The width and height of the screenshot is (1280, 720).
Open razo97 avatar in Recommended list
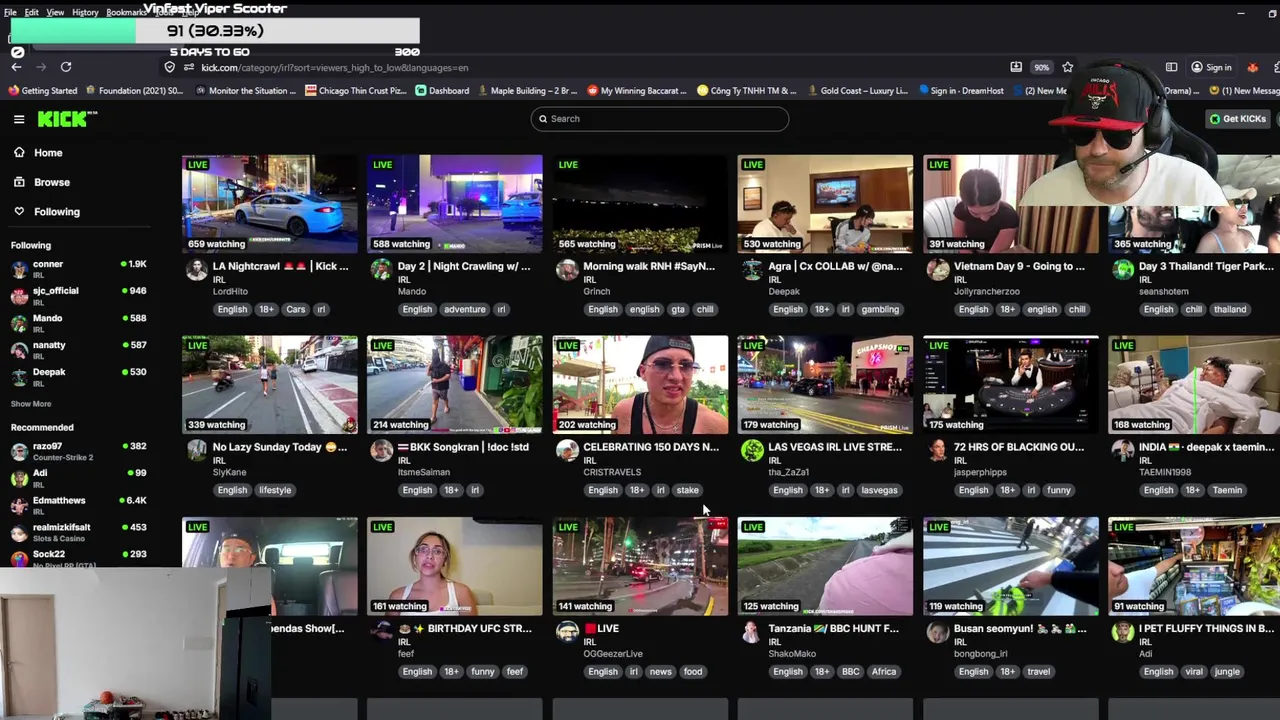coord(19,451)
